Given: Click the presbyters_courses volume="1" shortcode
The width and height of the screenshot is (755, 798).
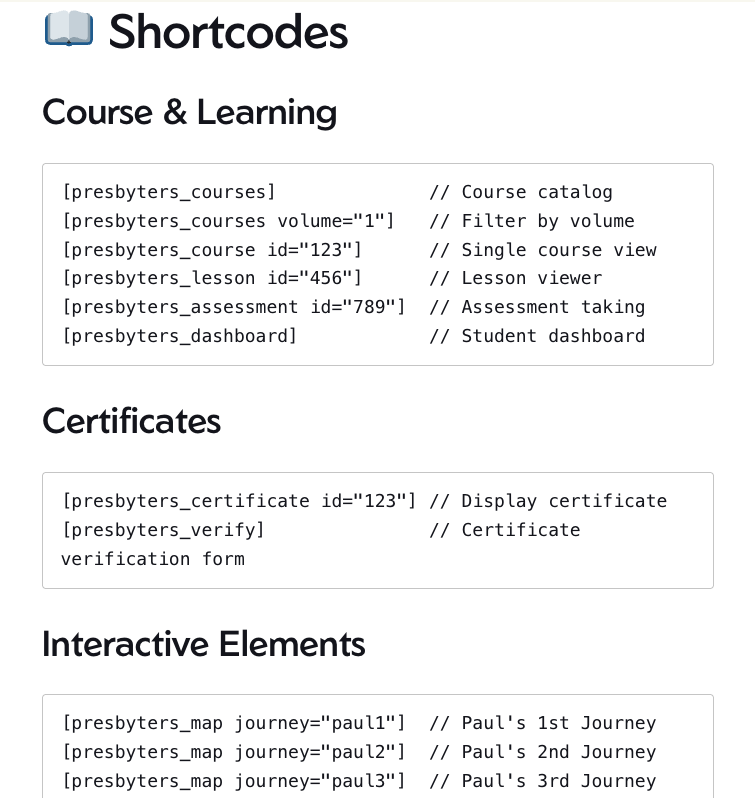Looking at the screenshot, I should click(x=228, y=221).
